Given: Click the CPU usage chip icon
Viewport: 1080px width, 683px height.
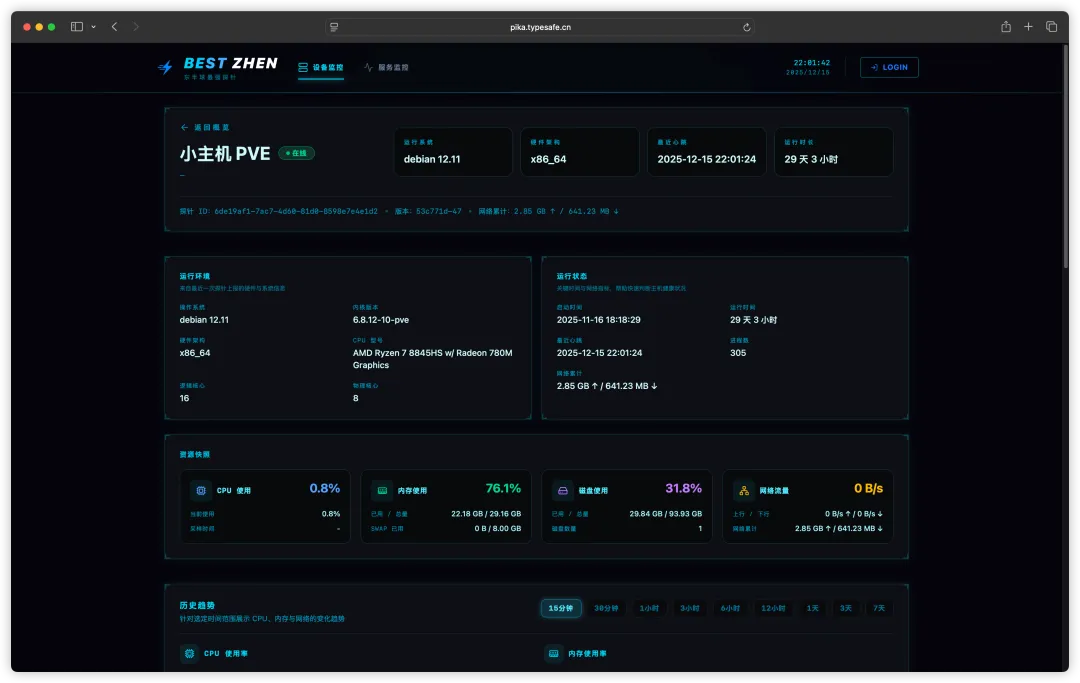Looking at the screenshot, I should [x=201, y=491].
